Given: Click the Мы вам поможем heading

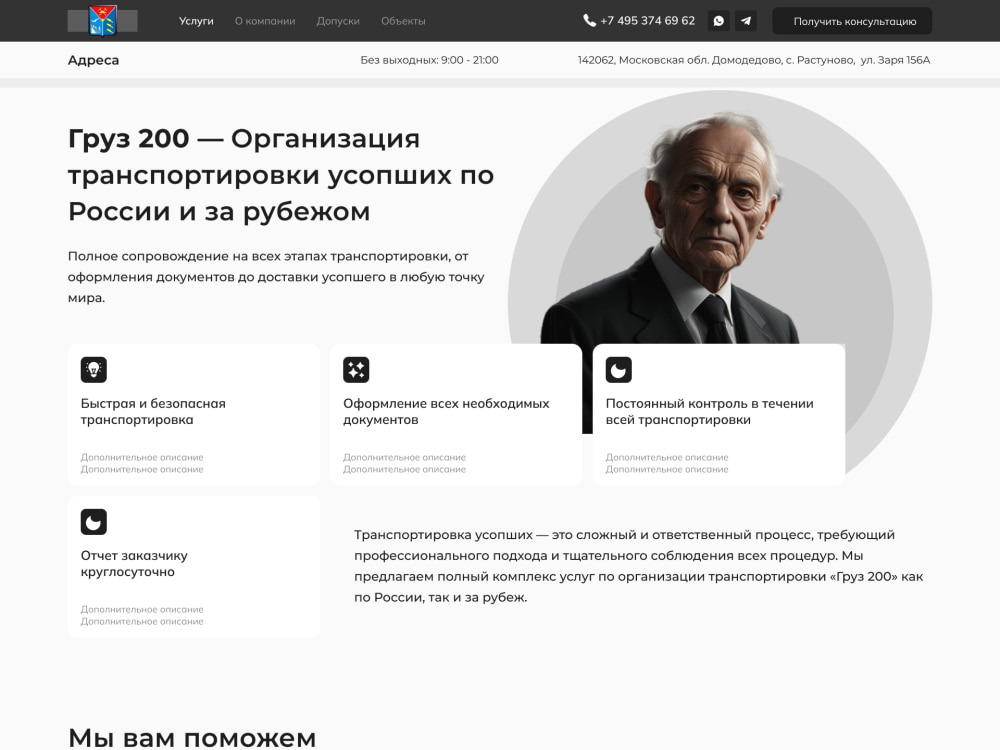Looking at the screenshot, I should coord(192,737).
